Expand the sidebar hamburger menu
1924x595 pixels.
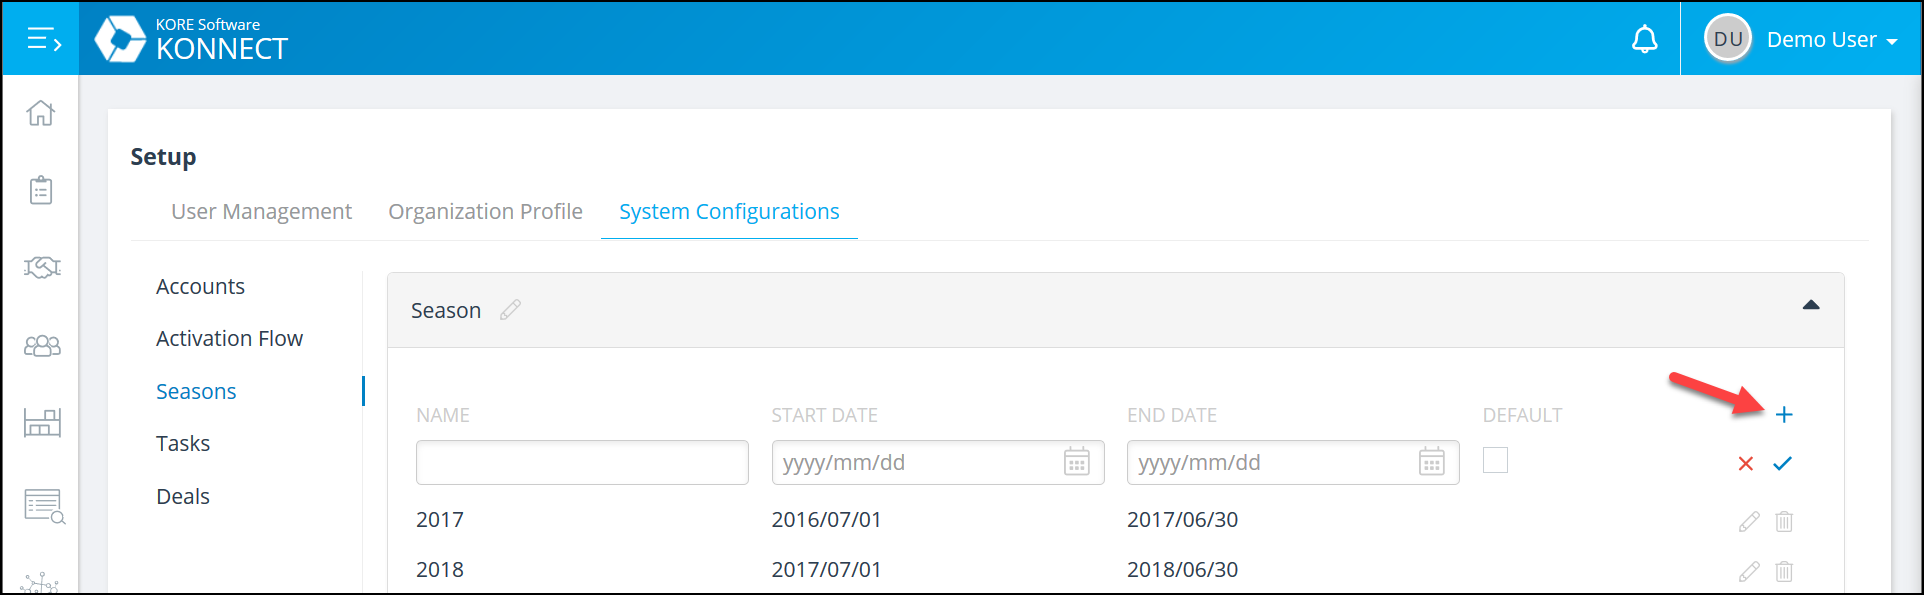click(x=44, y=40)
